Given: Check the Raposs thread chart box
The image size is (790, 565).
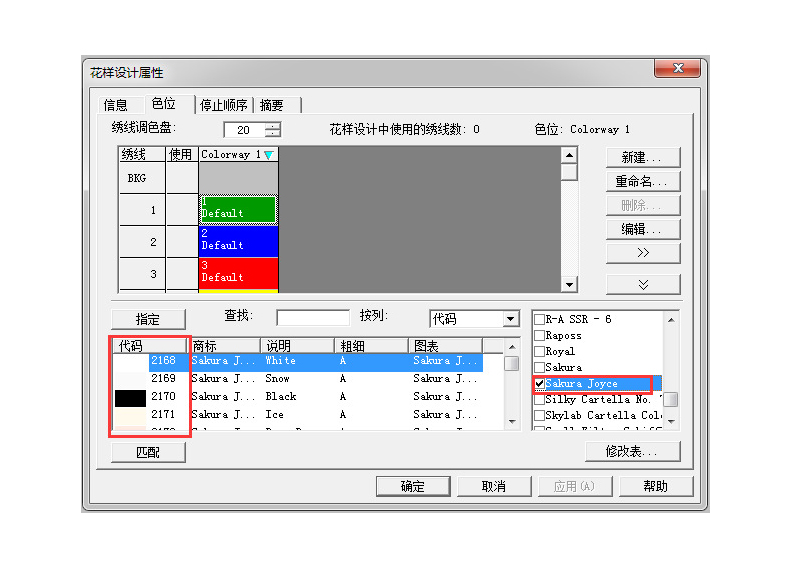Looking at the screenshot, I should (x=540, y=336).
